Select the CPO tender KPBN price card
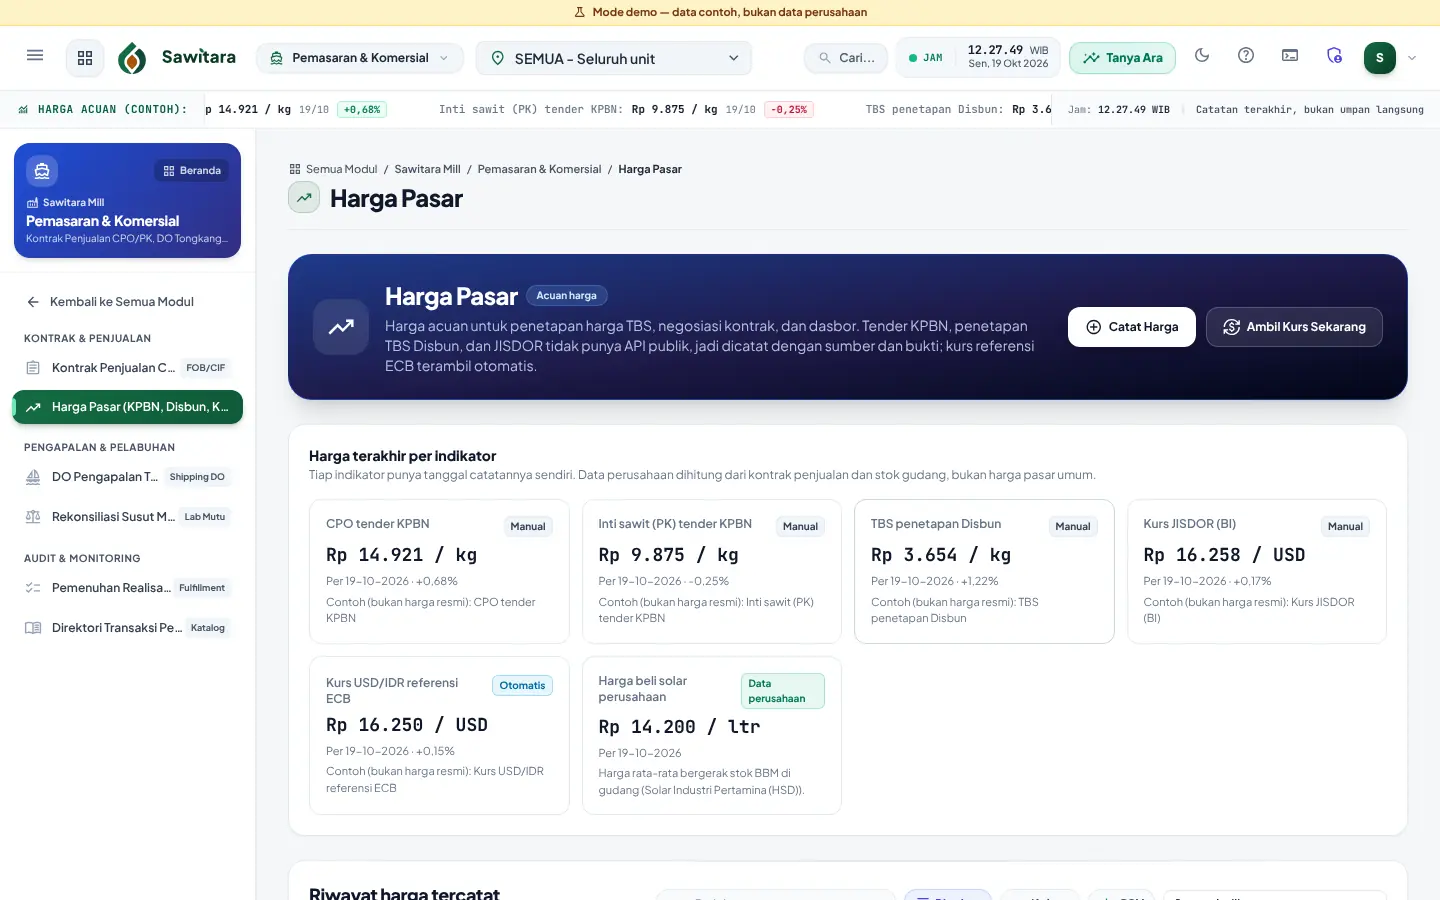 tap(439, 571)
